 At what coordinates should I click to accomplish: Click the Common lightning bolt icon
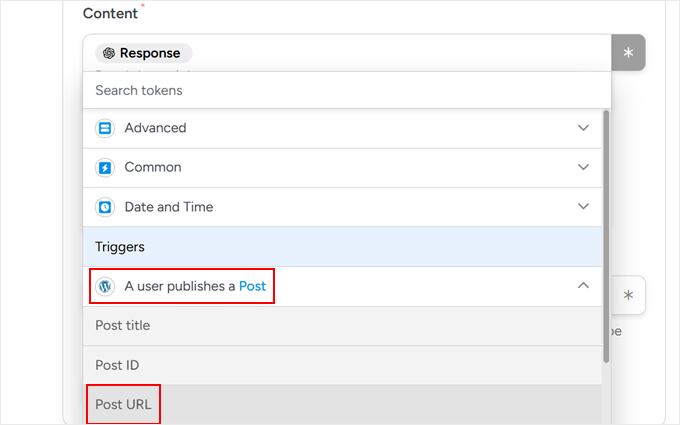tap(105, 168)
